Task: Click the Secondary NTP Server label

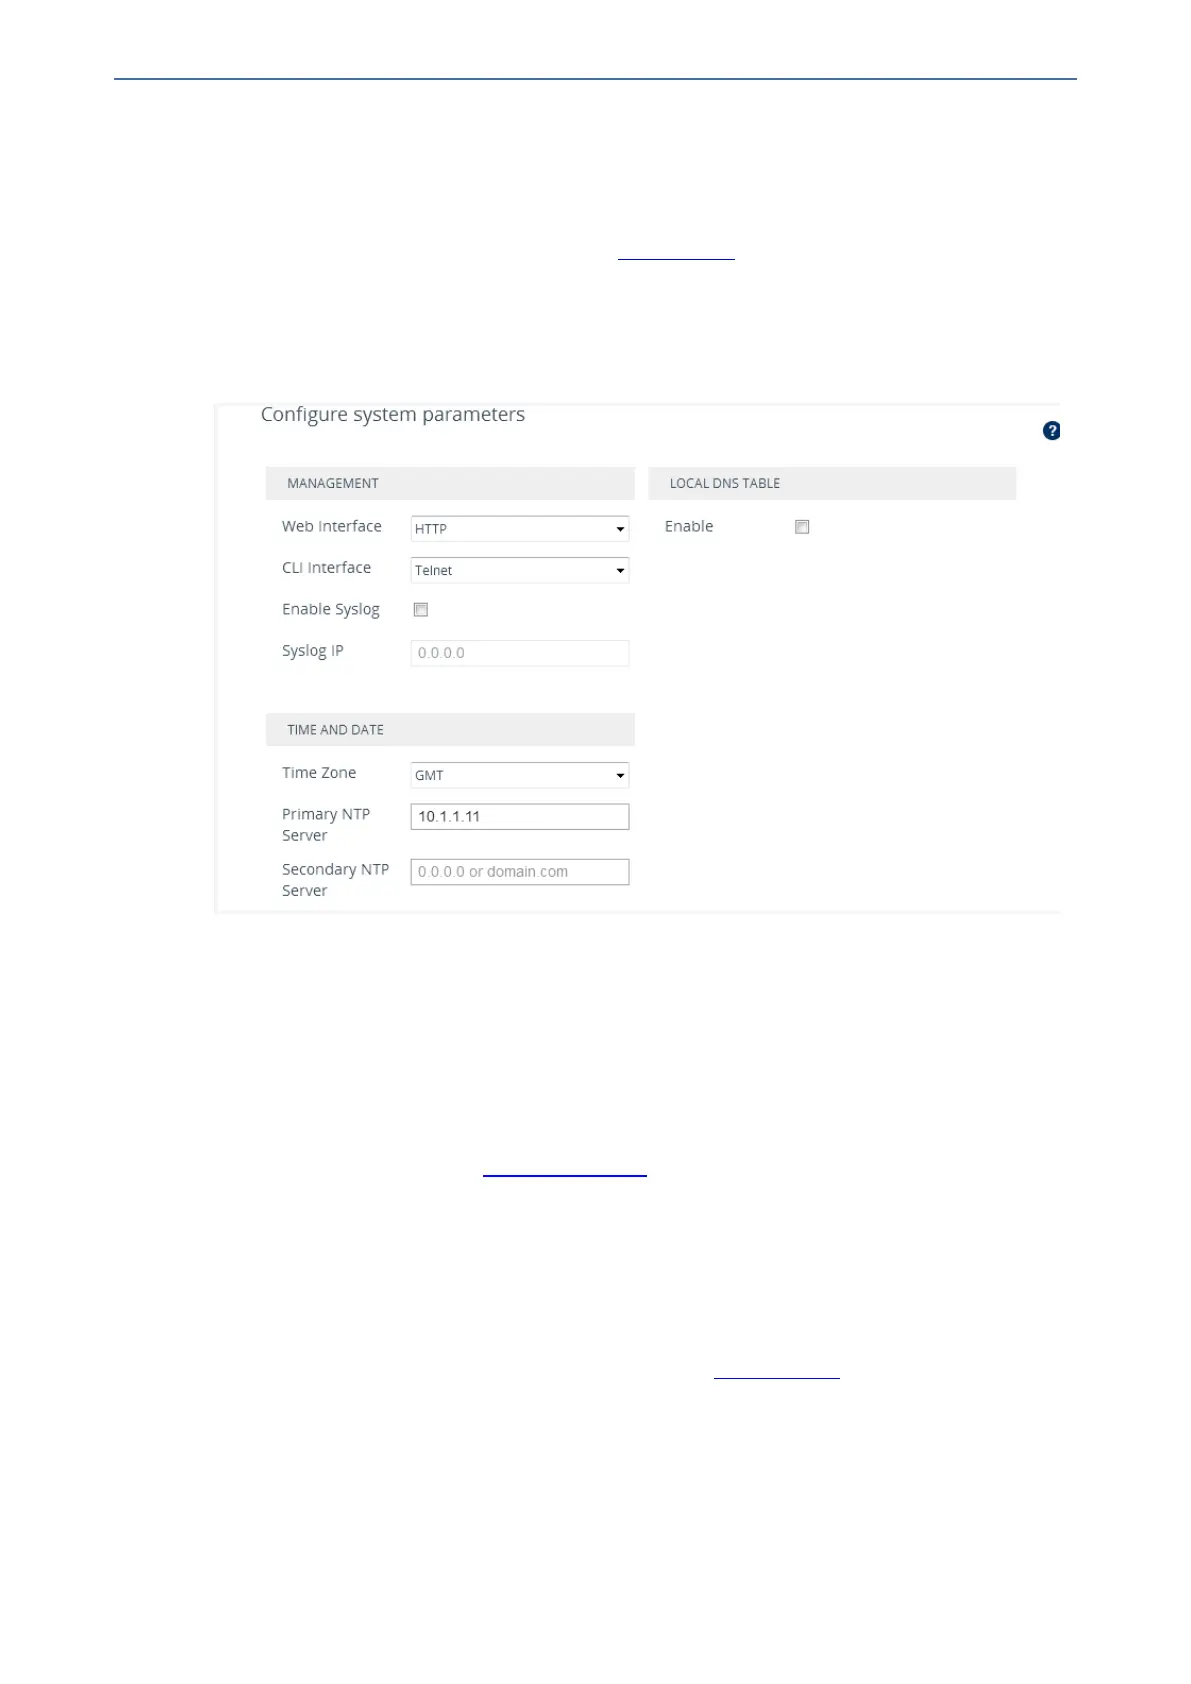Action: [336, 880]
